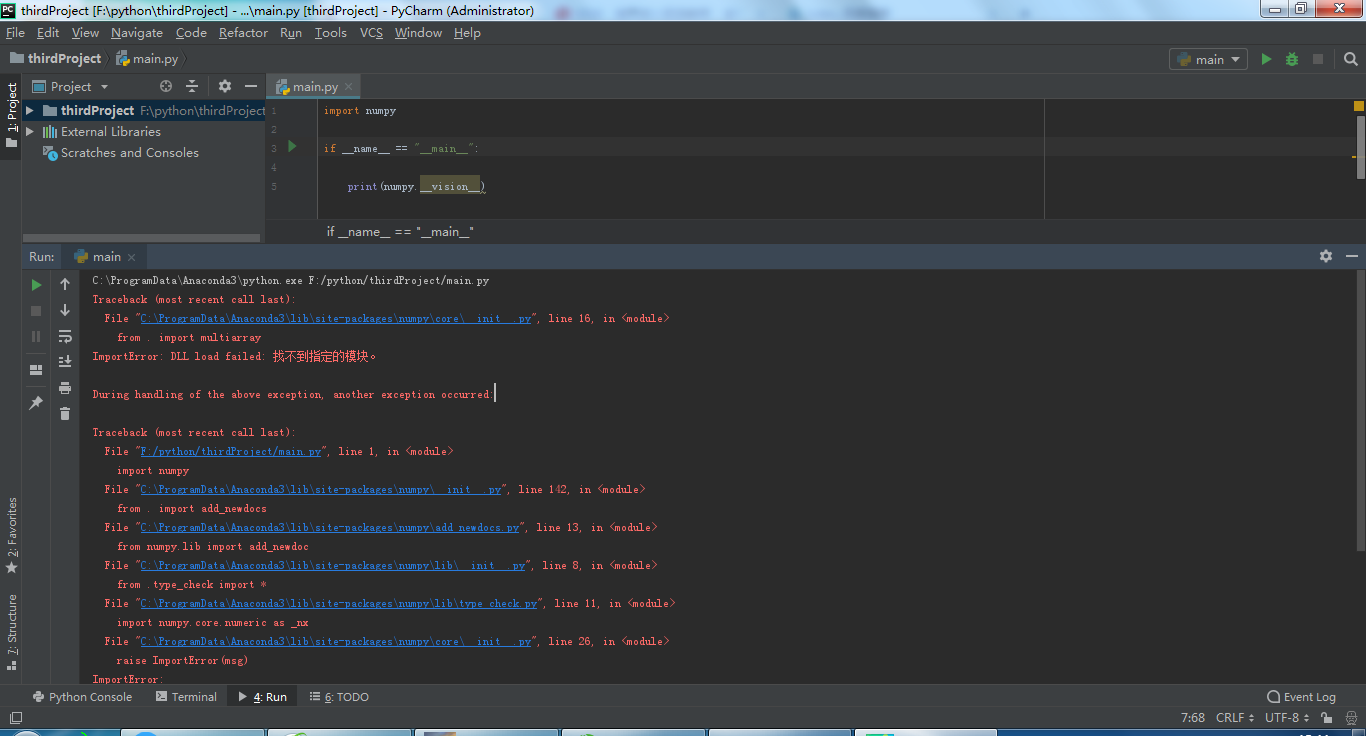1366x736 pixels.
Task: Open UTF-8 encoding dropdown
Action: pos(1288,718)
